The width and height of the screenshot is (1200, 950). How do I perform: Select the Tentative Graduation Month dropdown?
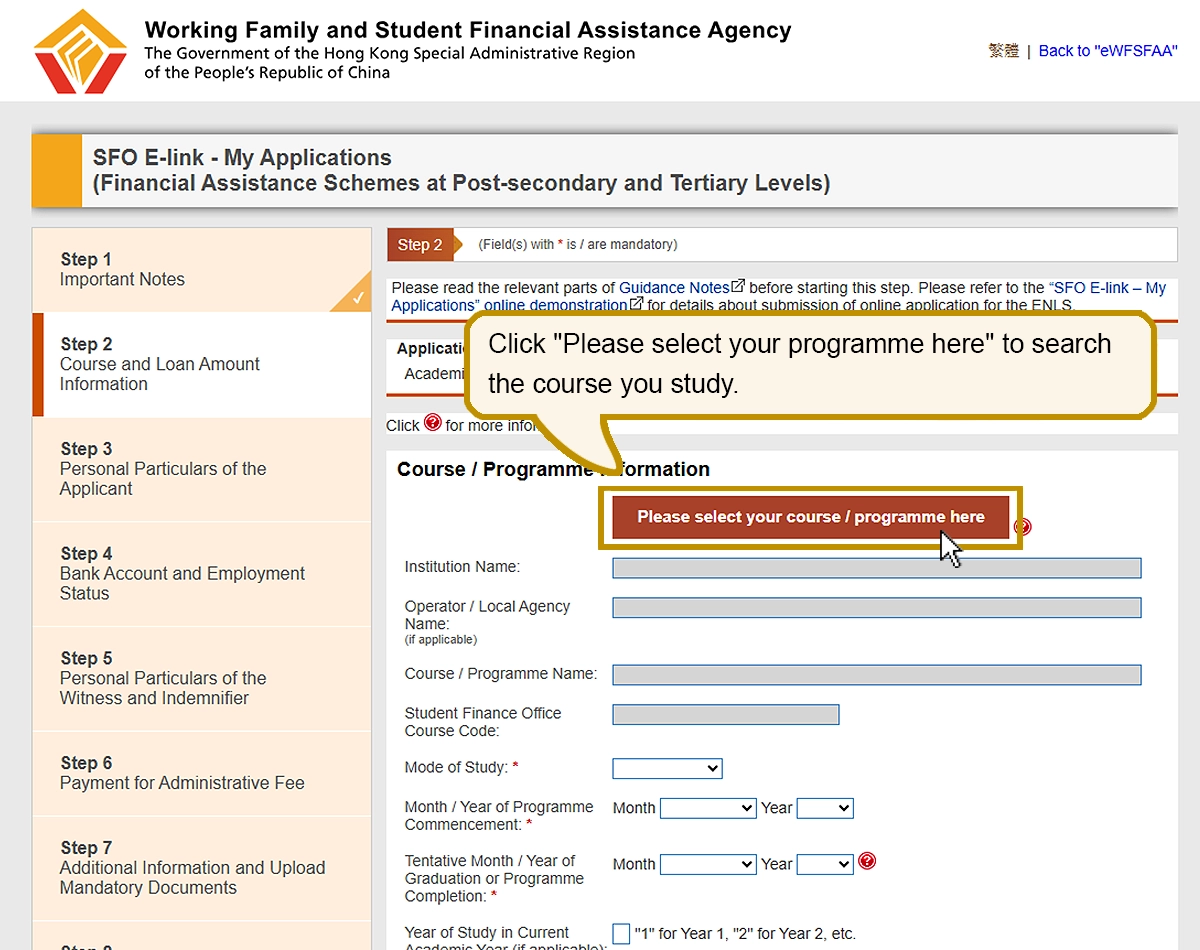(x=708, y=864)
